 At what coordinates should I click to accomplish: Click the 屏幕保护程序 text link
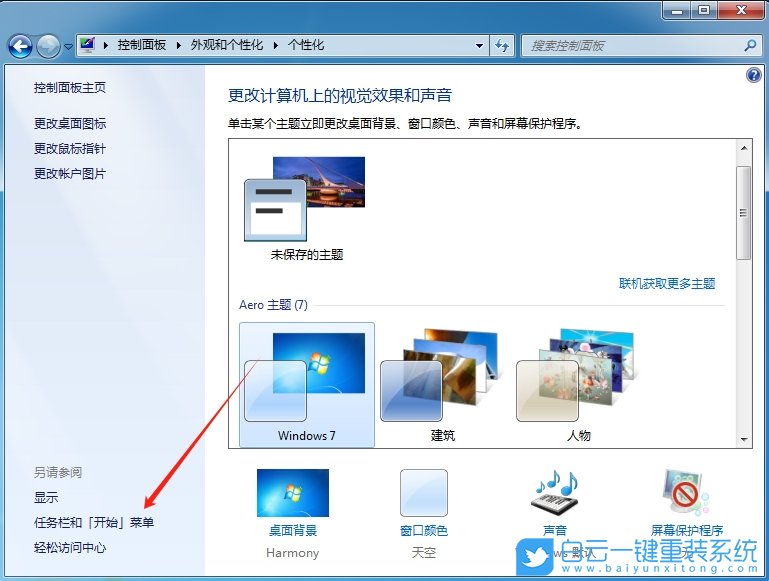[687, 530]
